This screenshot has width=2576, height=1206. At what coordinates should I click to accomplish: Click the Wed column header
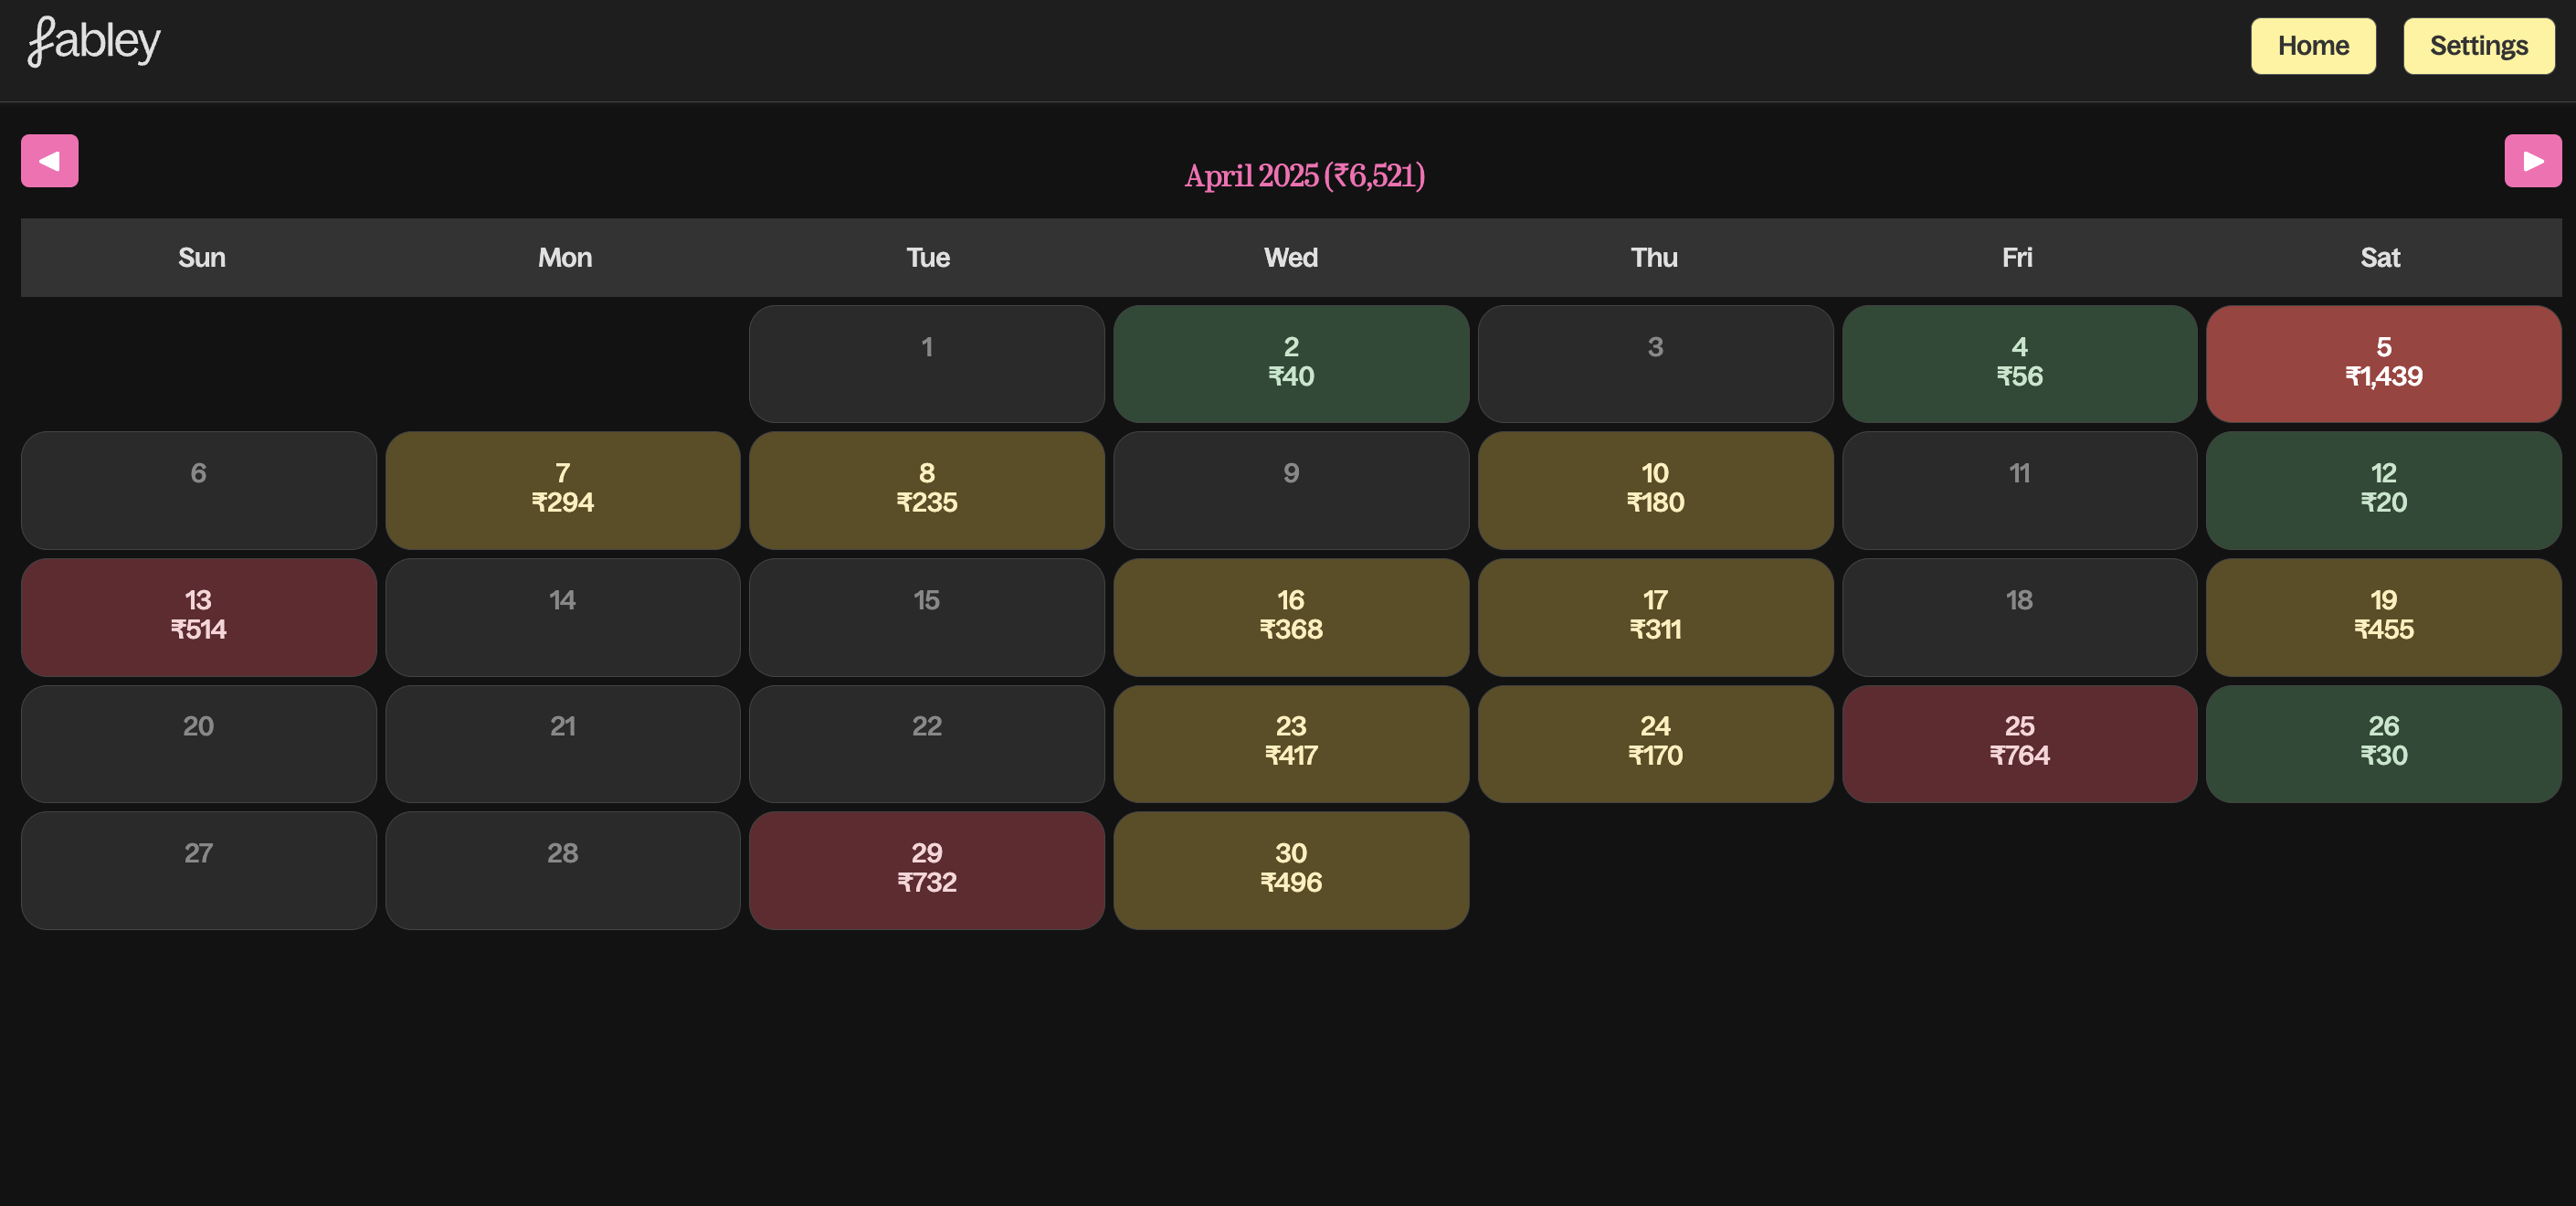point(1290,258)
